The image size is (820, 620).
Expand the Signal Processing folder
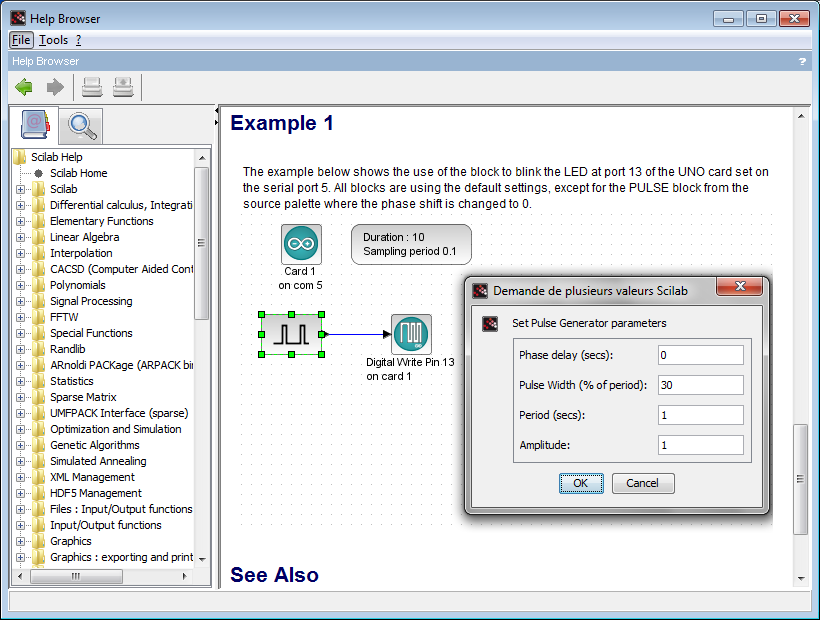pos(20,301)
